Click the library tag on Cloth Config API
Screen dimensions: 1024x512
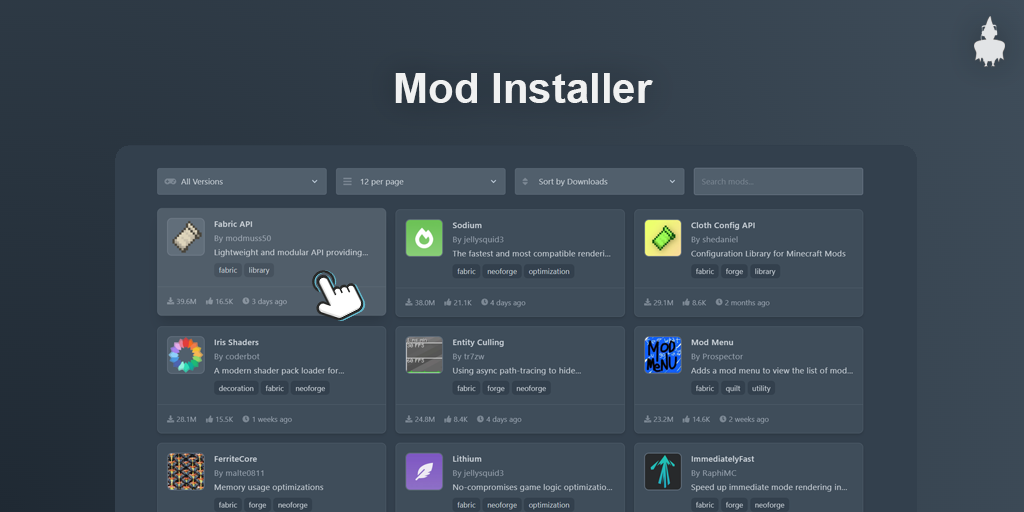point(765,272)
